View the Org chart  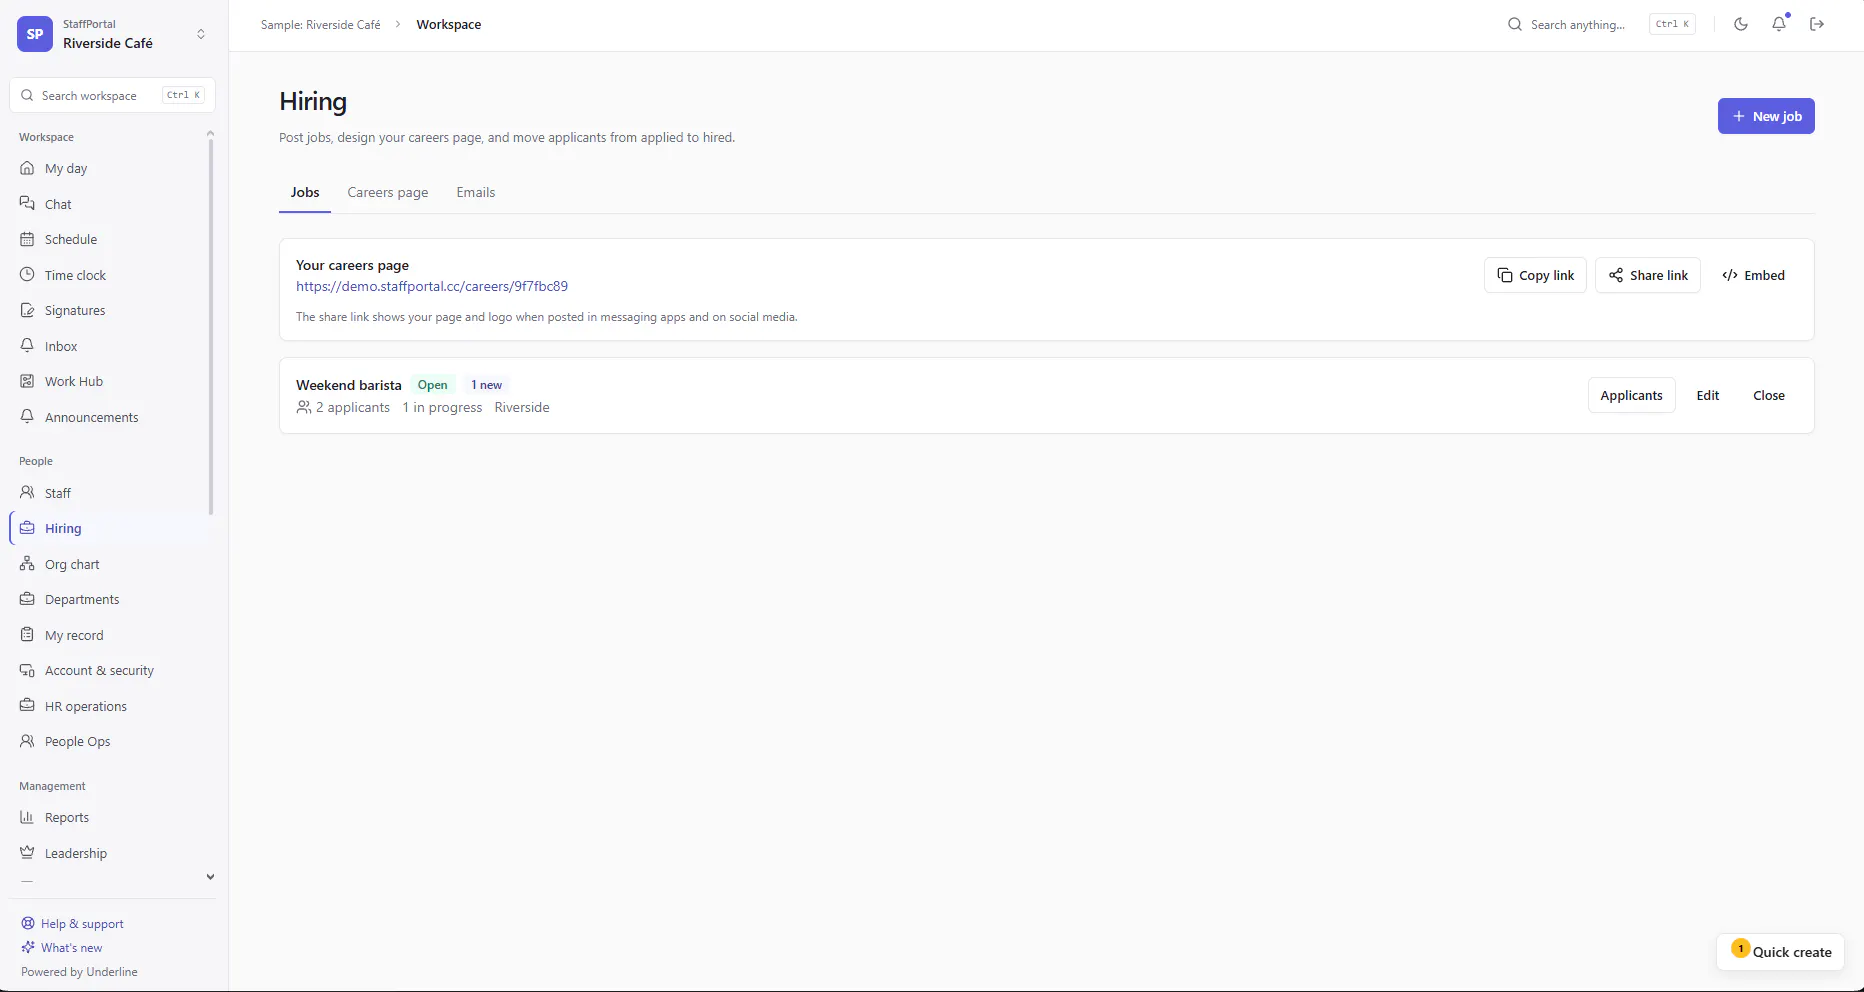pyautogui.click(x=110, y=564)
